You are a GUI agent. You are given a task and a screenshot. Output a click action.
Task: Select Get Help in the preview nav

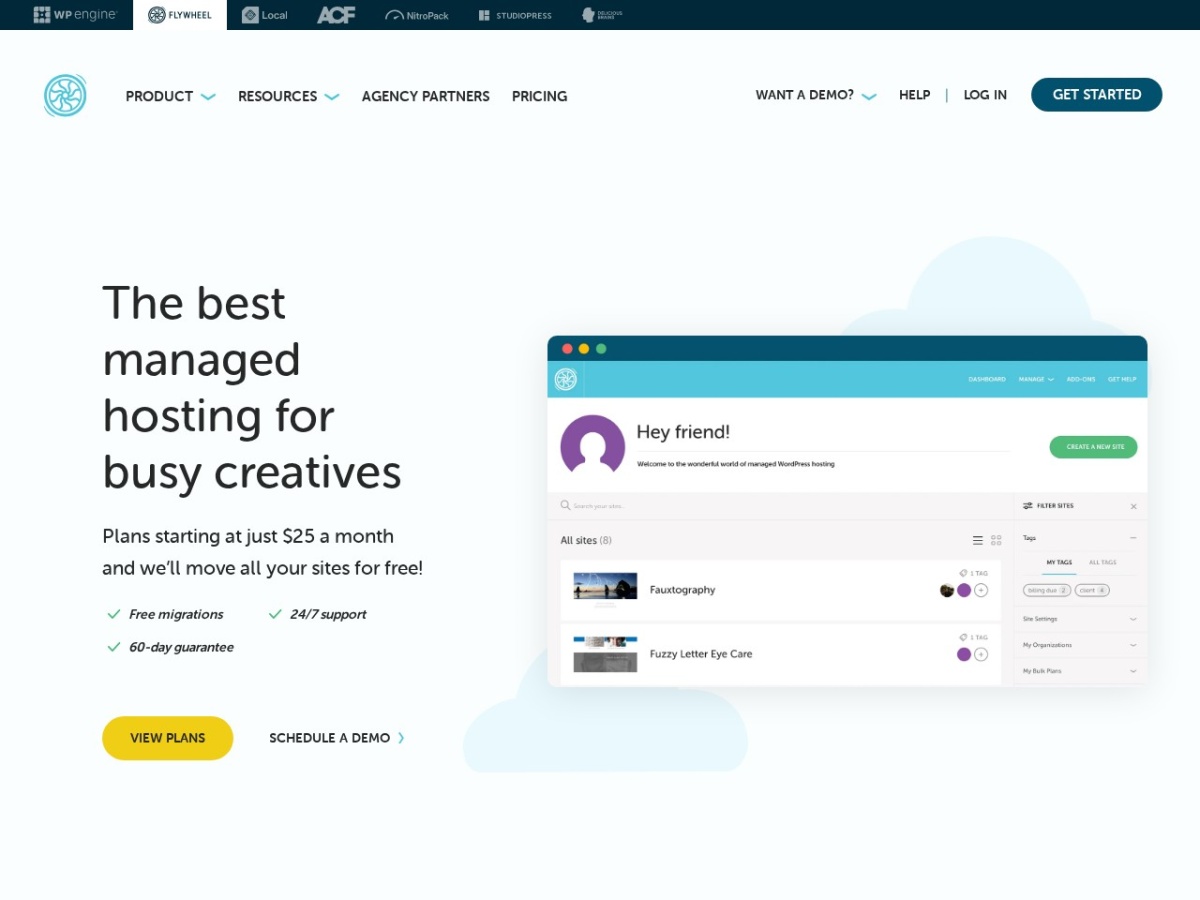[1122, 379]
